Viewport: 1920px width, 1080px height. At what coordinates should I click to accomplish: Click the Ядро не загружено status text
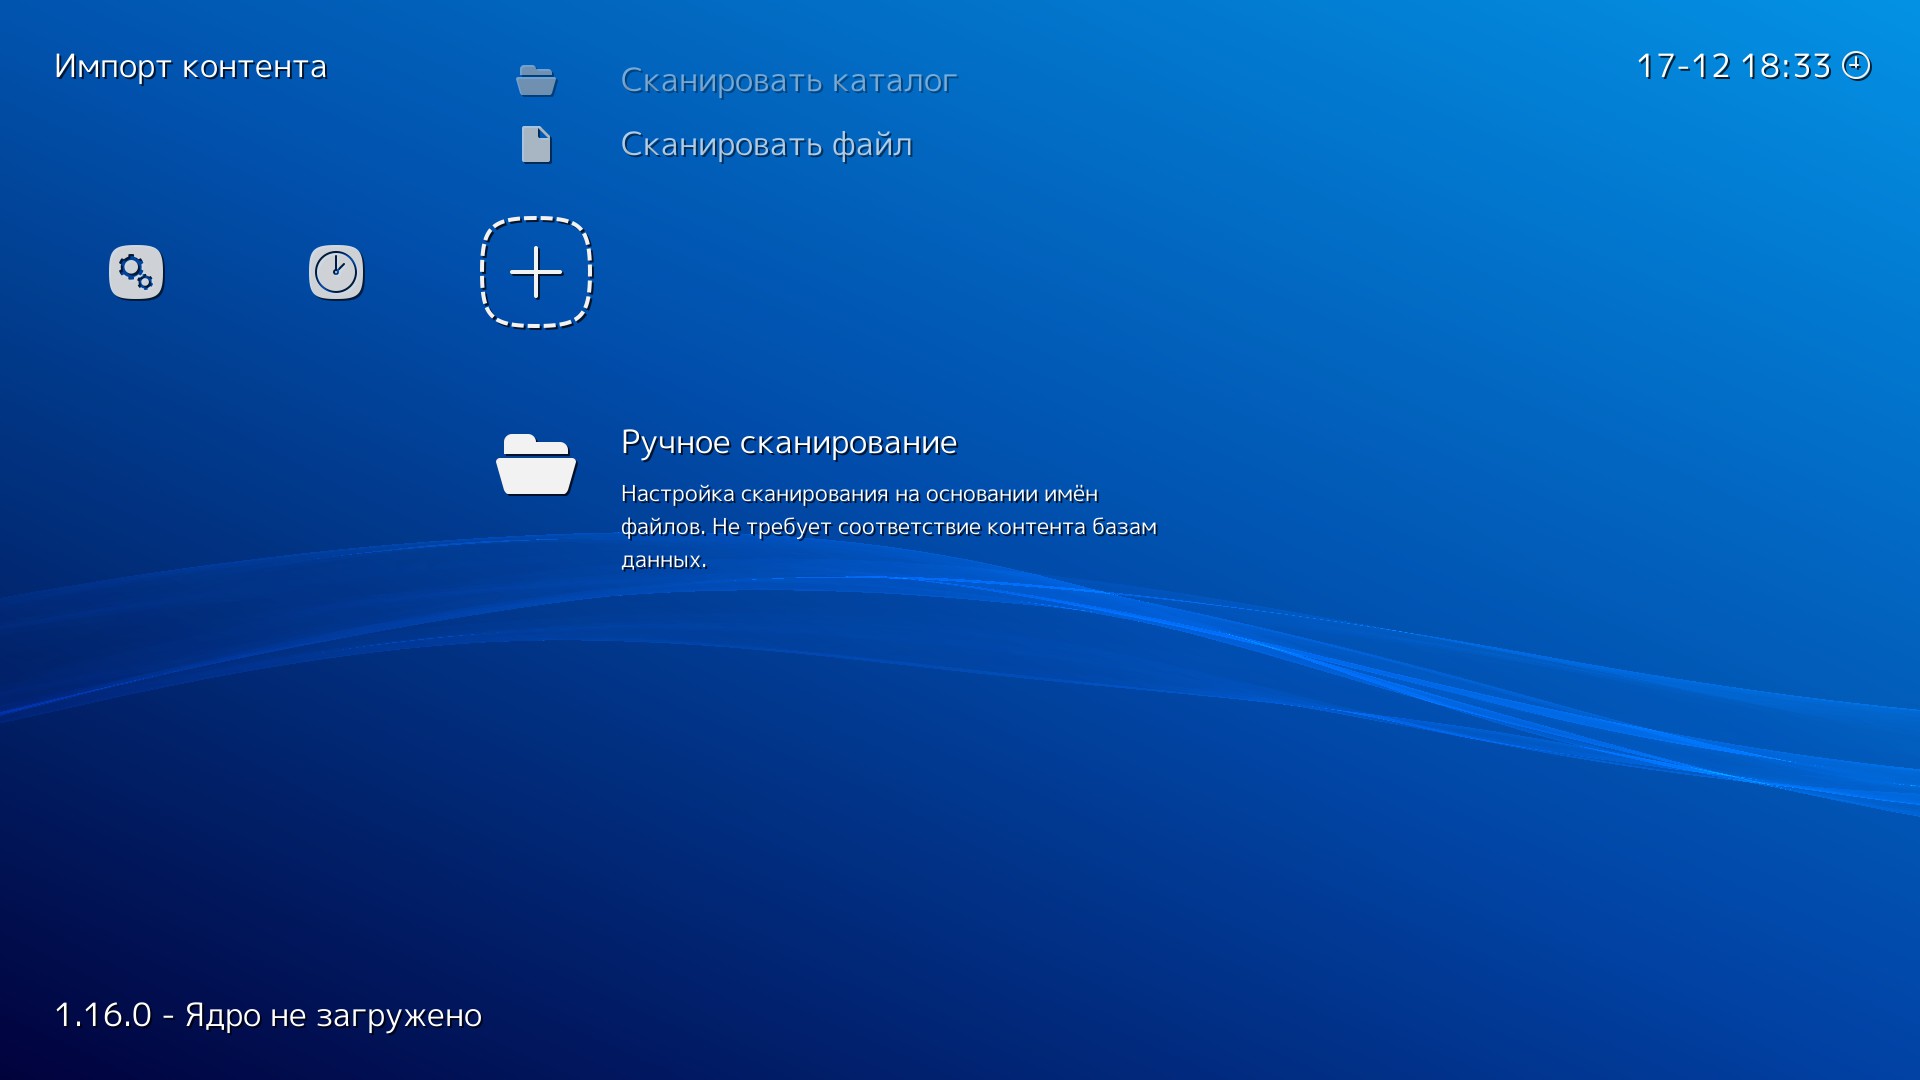tap(333, 1015)
